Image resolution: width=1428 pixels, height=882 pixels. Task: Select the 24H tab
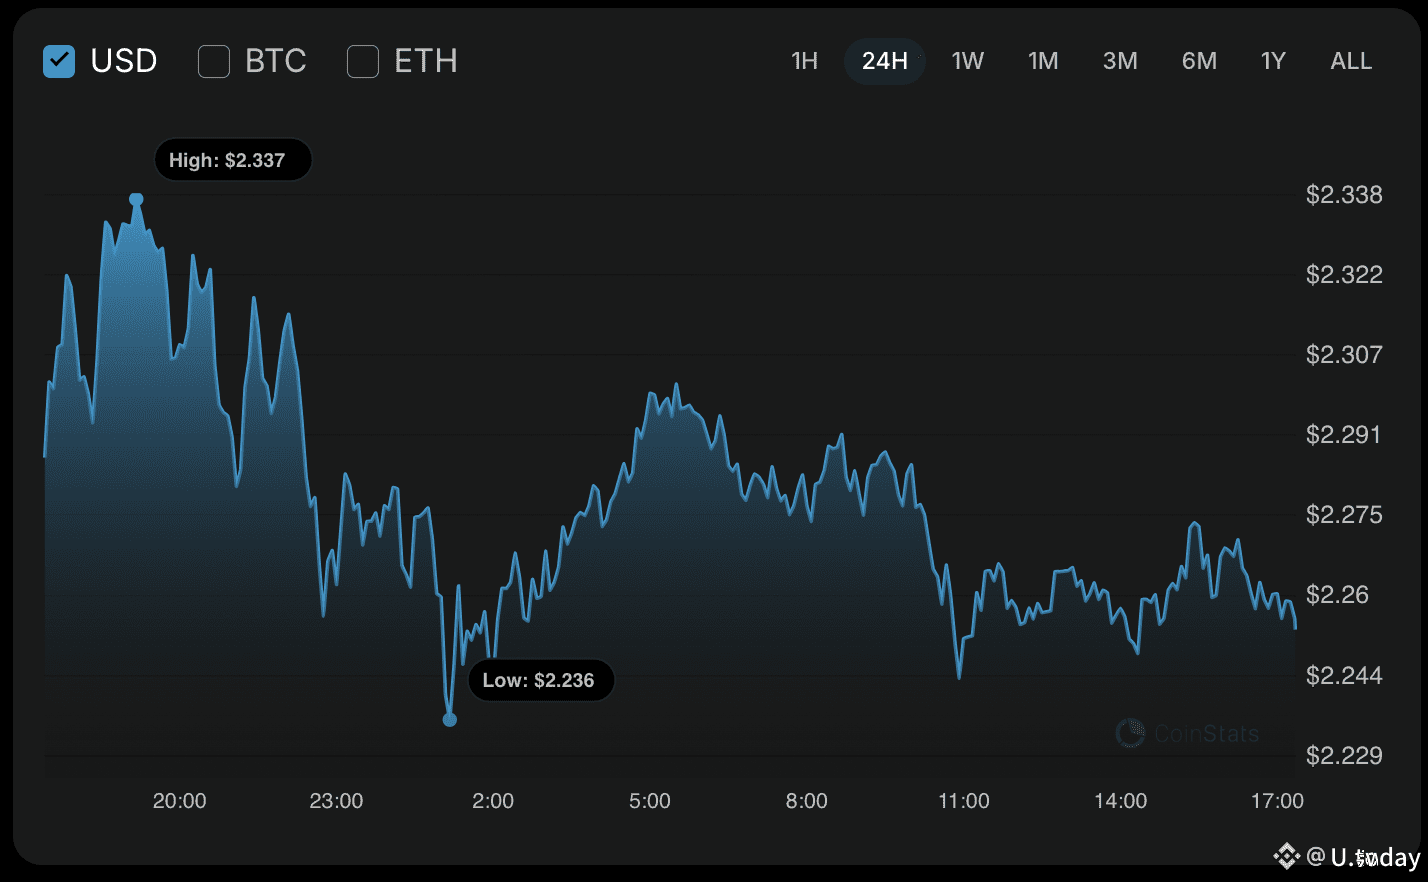884,61
